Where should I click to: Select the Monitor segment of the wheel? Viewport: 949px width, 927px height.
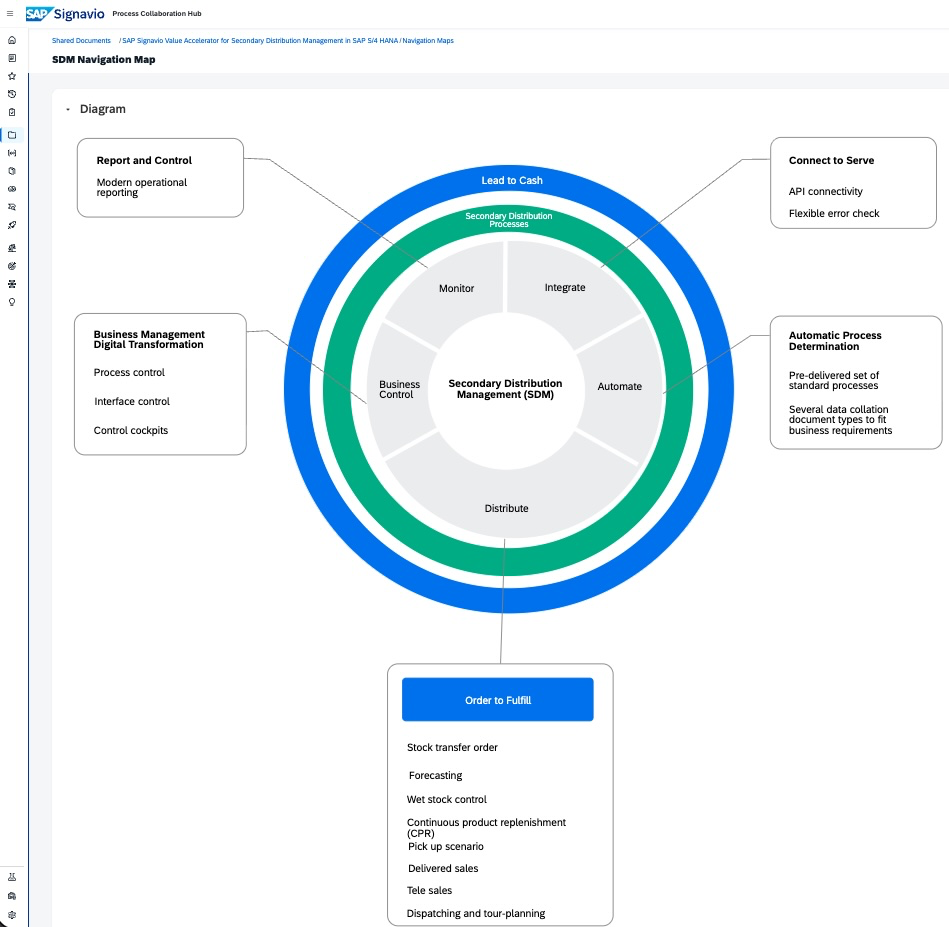(456, 288)
